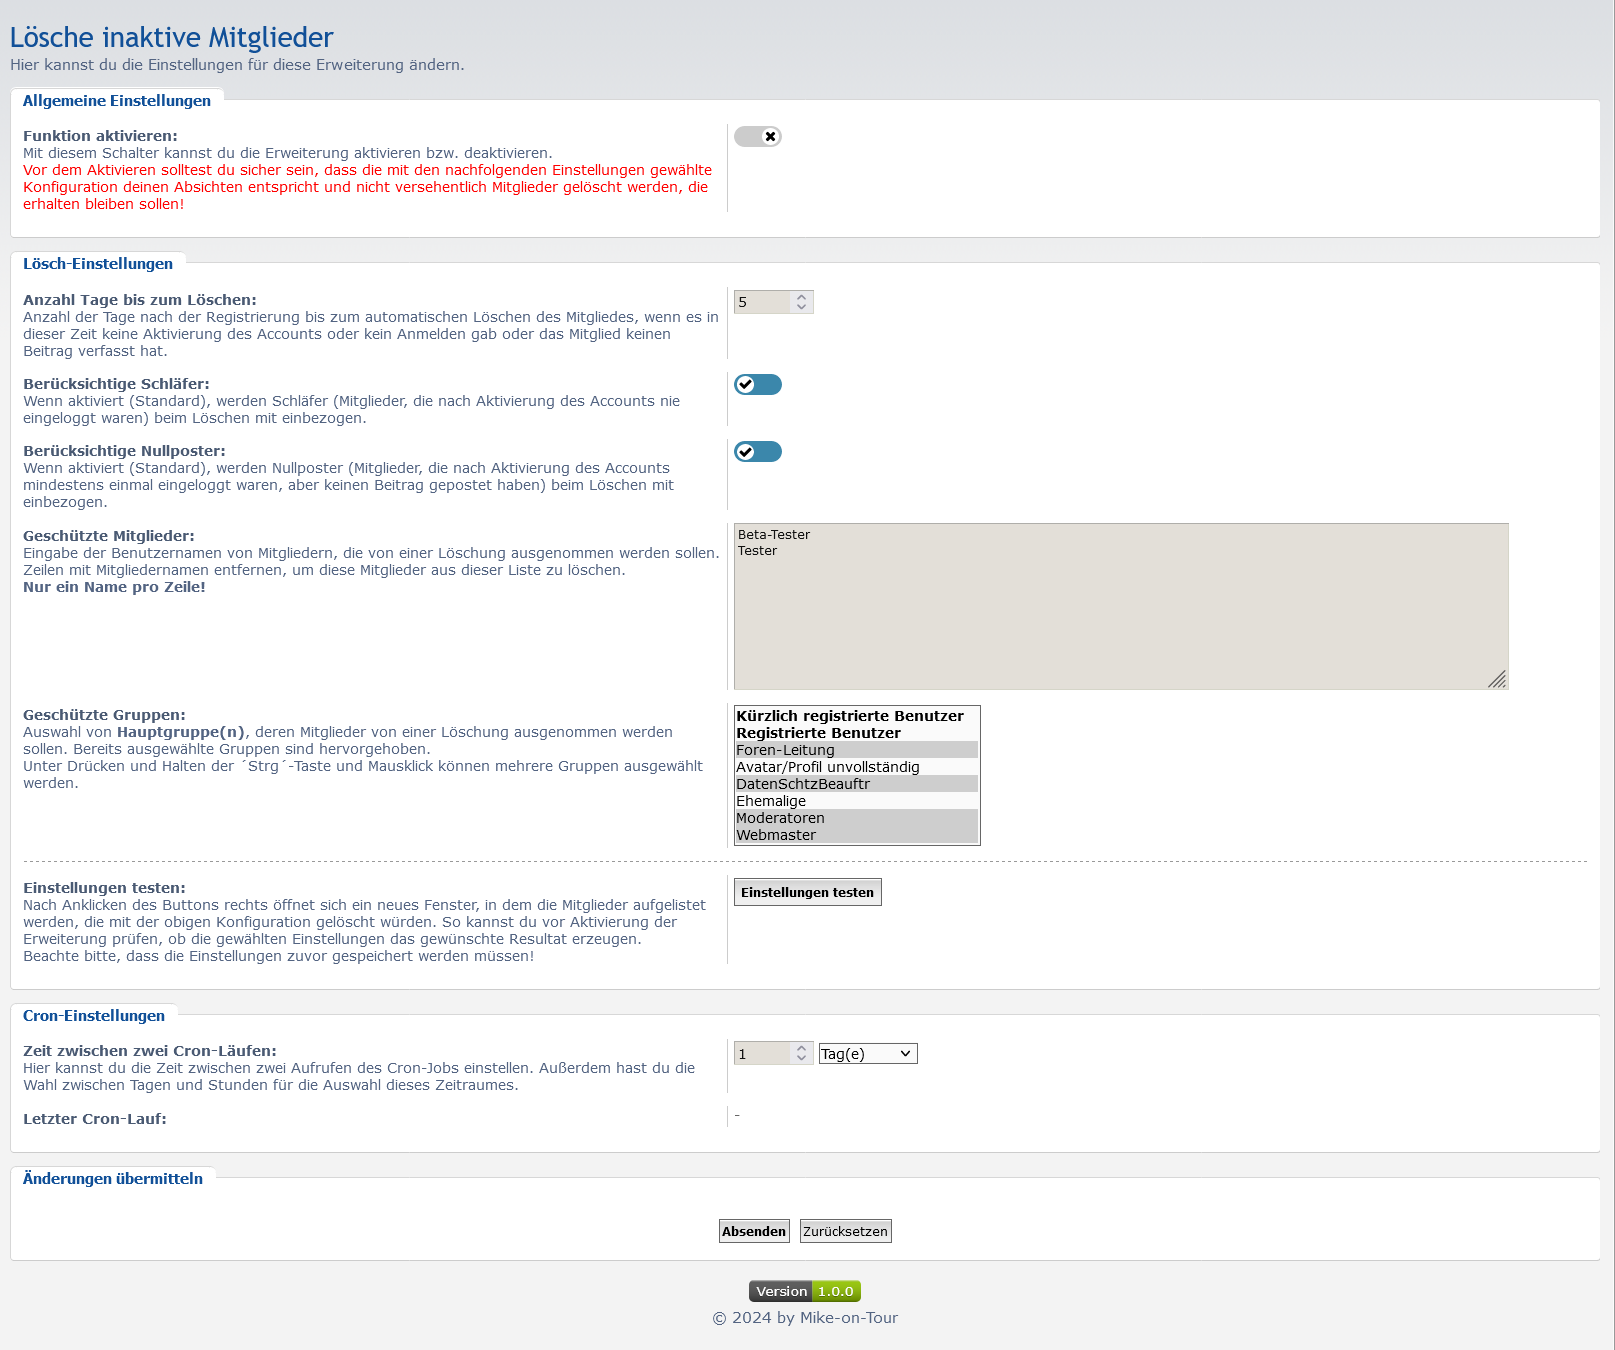Screen dimensions: 1615x1350
Task: Disable the 'Berücksichtige Nullposter' switch
Action: pyautogui.click(x=757, y=452)
